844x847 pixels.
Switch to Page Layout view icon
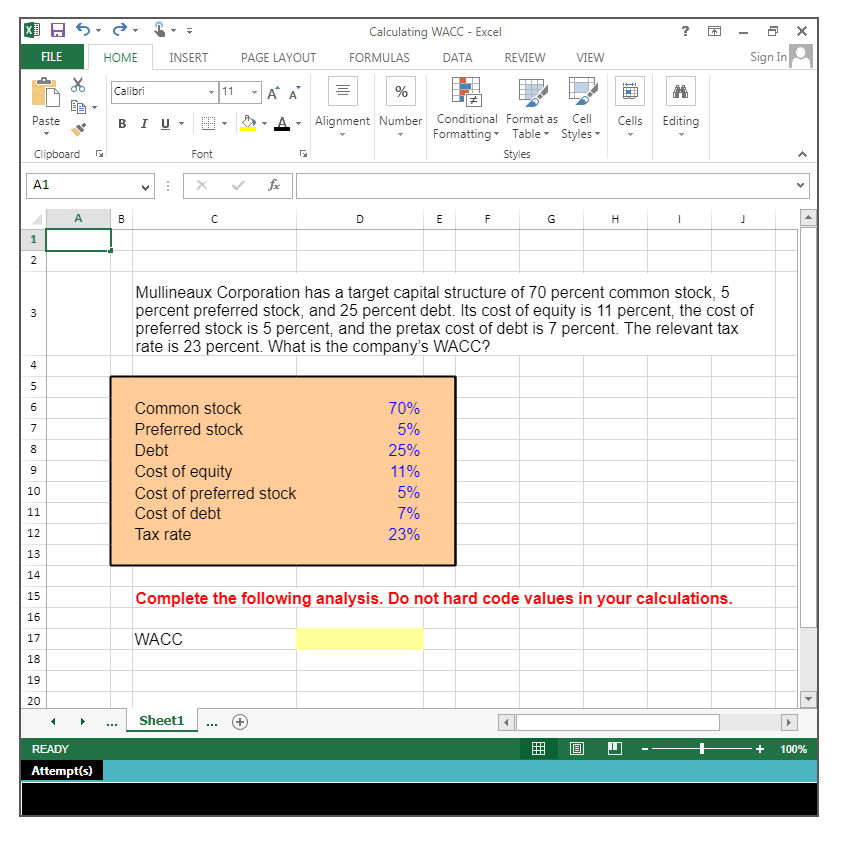[x=576, y=748]
